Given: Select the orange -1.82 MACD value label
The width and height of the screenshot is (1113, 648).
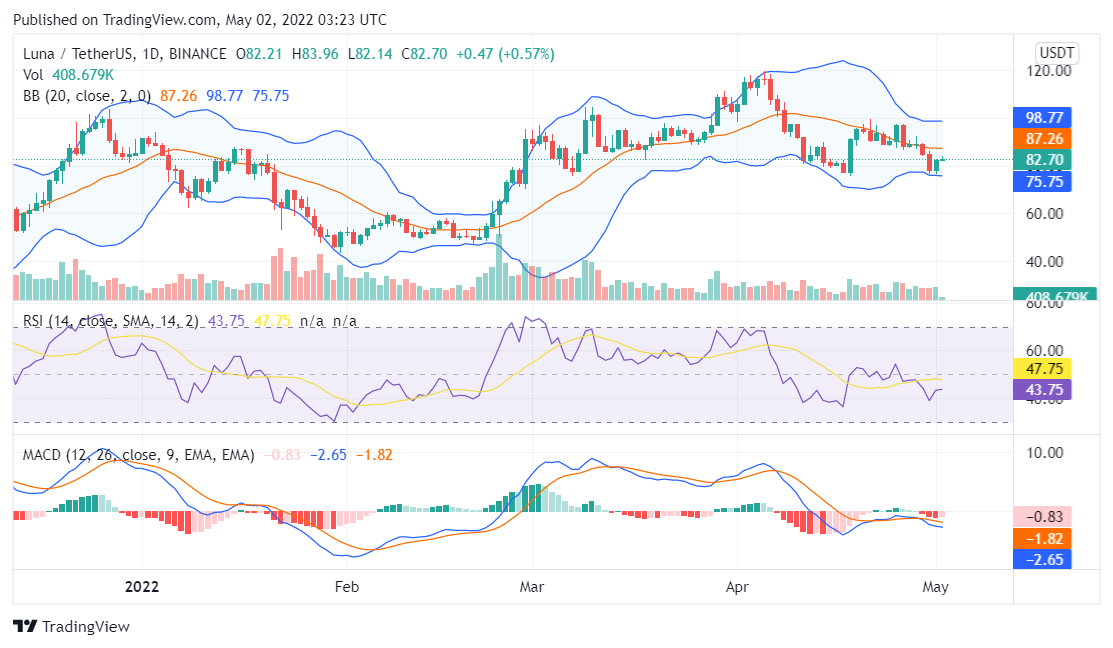Looking at the screenshot, I should [x=1043, y=539].
